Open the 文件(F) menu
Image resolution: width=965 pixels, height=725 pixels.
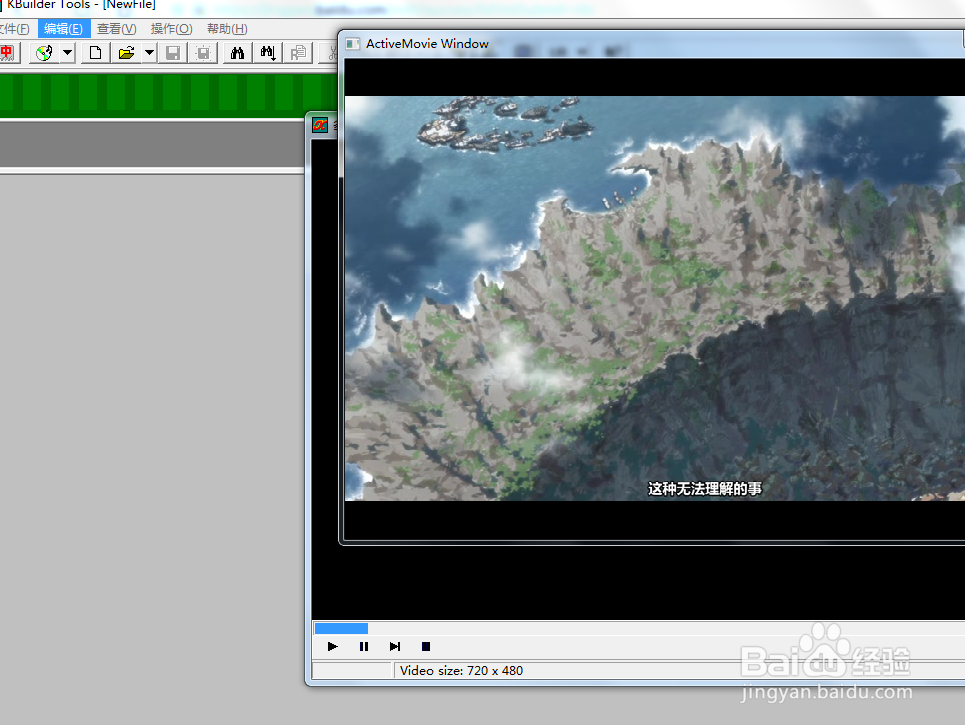14,29
